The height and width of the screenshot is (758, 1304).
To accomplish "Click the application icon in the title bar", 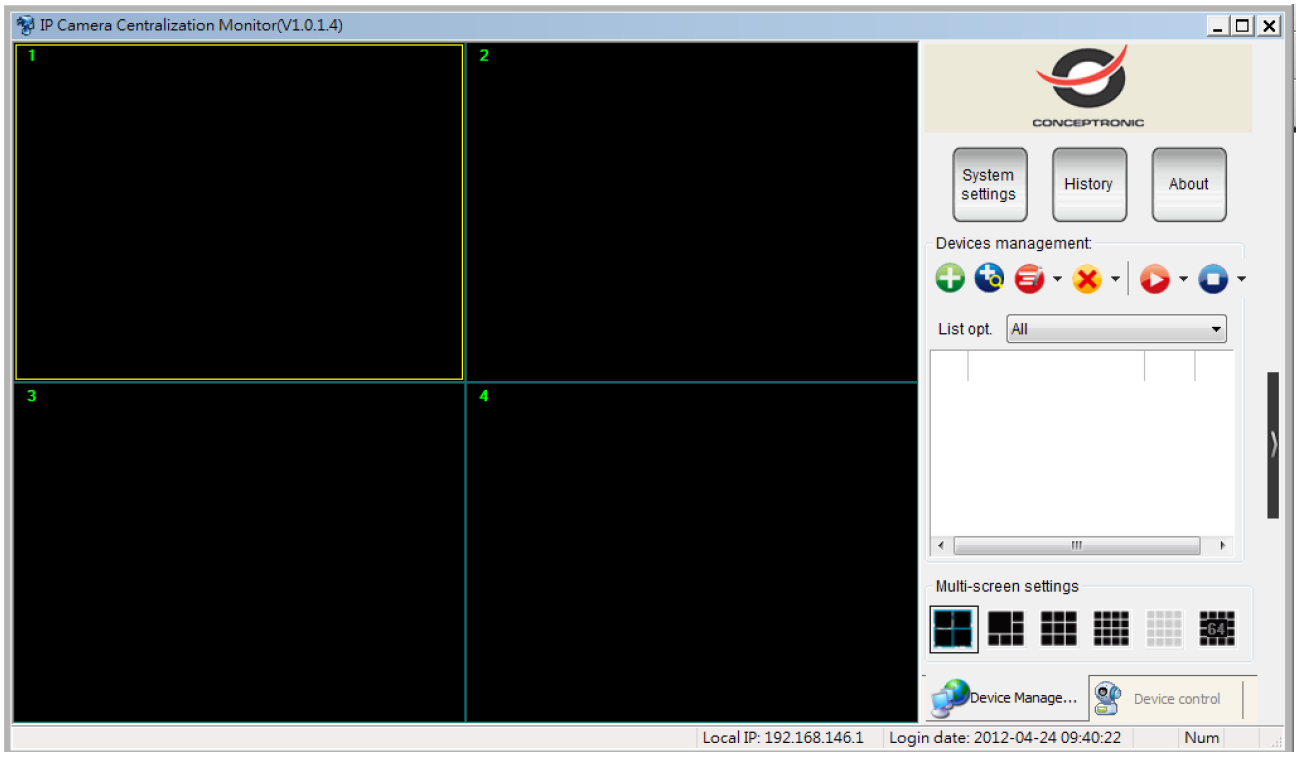I will coord(26,25).
